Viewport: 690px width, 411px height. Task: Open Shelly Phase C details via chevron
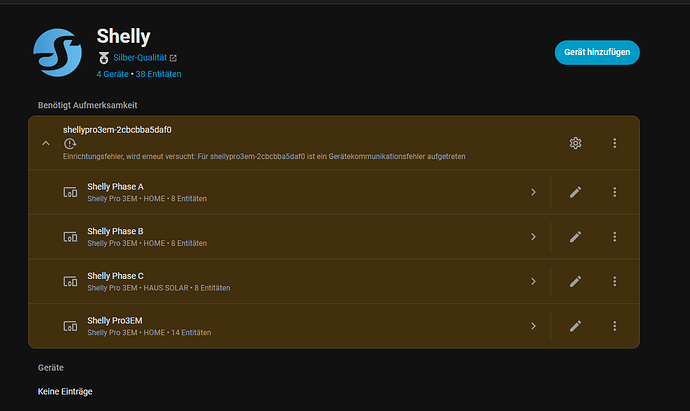tap(533, 281)
